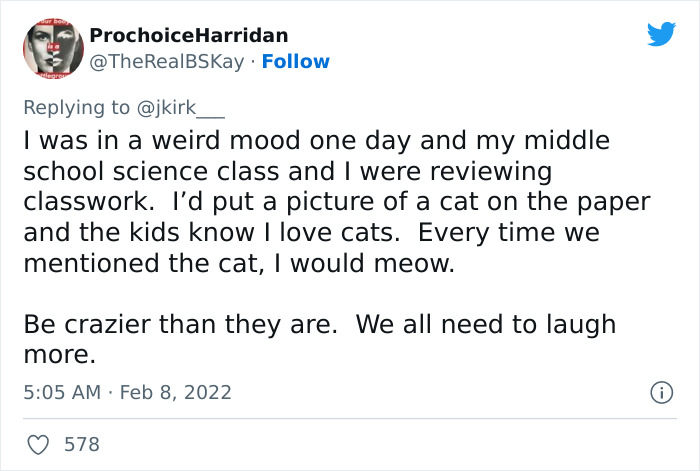The image size is (700, 471).
Task: Click the line 'mentioned the cat, I would meow.'
Action: pos(239,263)
